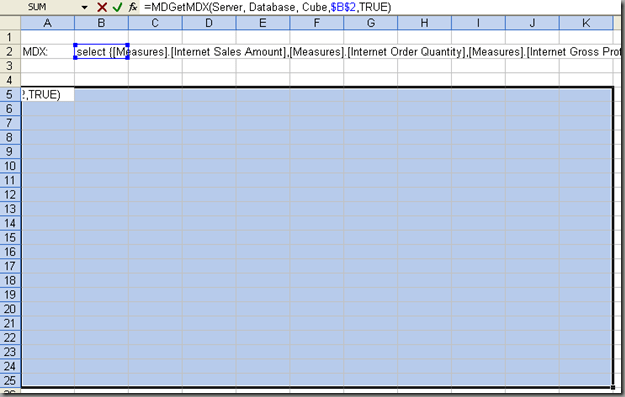Screen dimensions: 625x397
Task: Expand the Name Box dropdown arrow
Action: (84, 7)
